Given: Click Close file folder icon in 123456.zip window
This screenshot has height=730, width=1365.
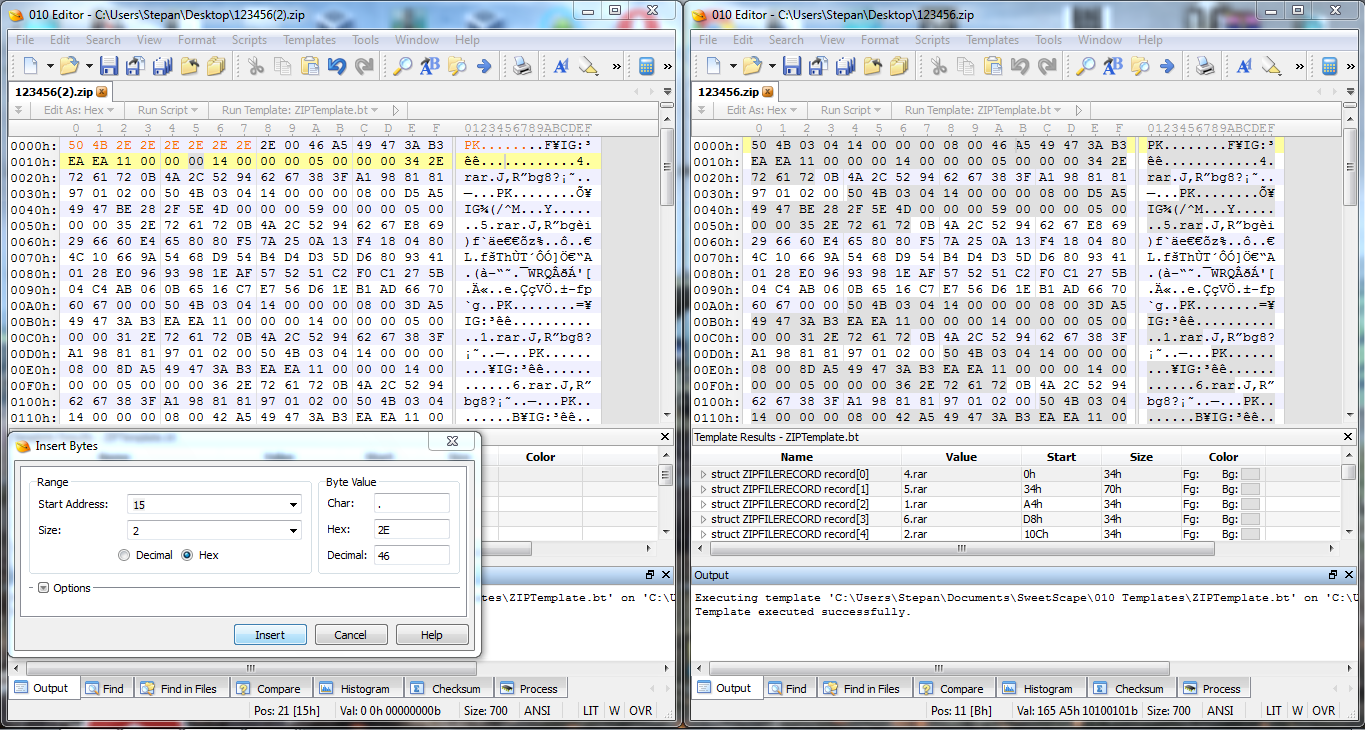Looking at the screenshot, I should [x=872, y=67].
